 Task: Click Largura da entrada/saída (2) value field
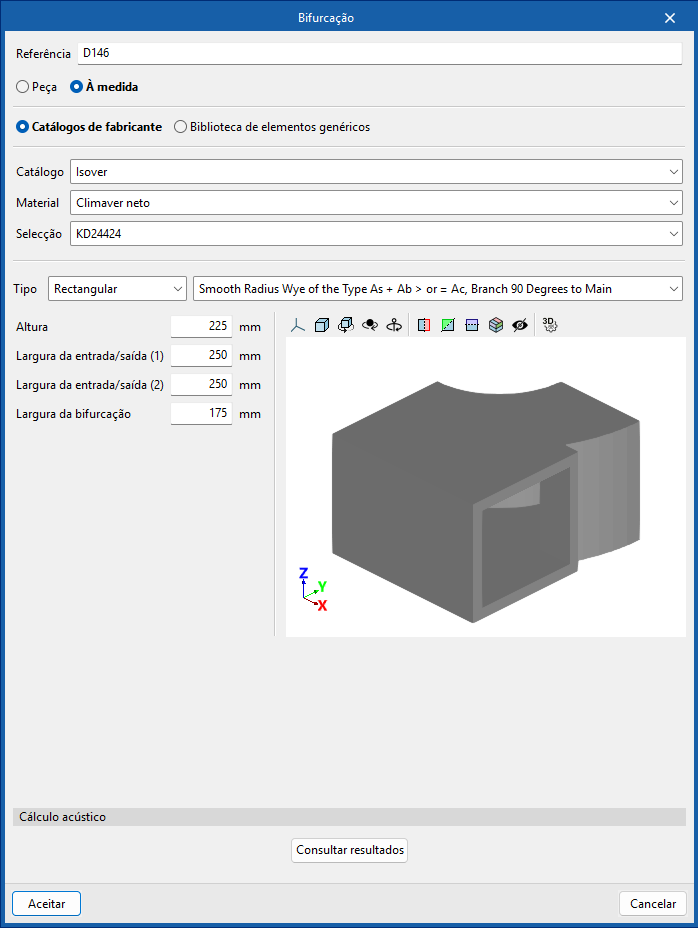[201, 384]
